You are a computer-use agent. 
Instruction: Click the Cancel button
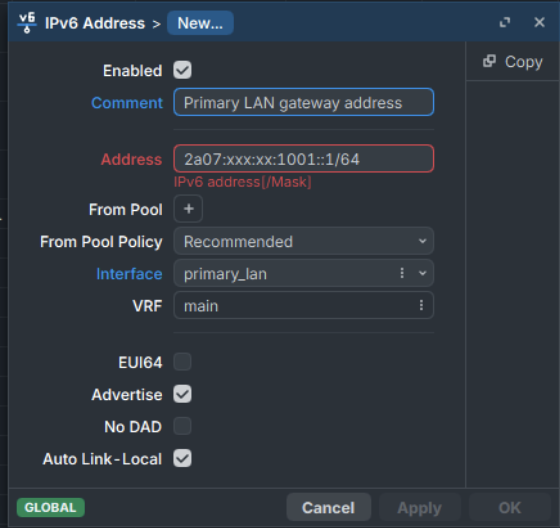pos(329,507)
